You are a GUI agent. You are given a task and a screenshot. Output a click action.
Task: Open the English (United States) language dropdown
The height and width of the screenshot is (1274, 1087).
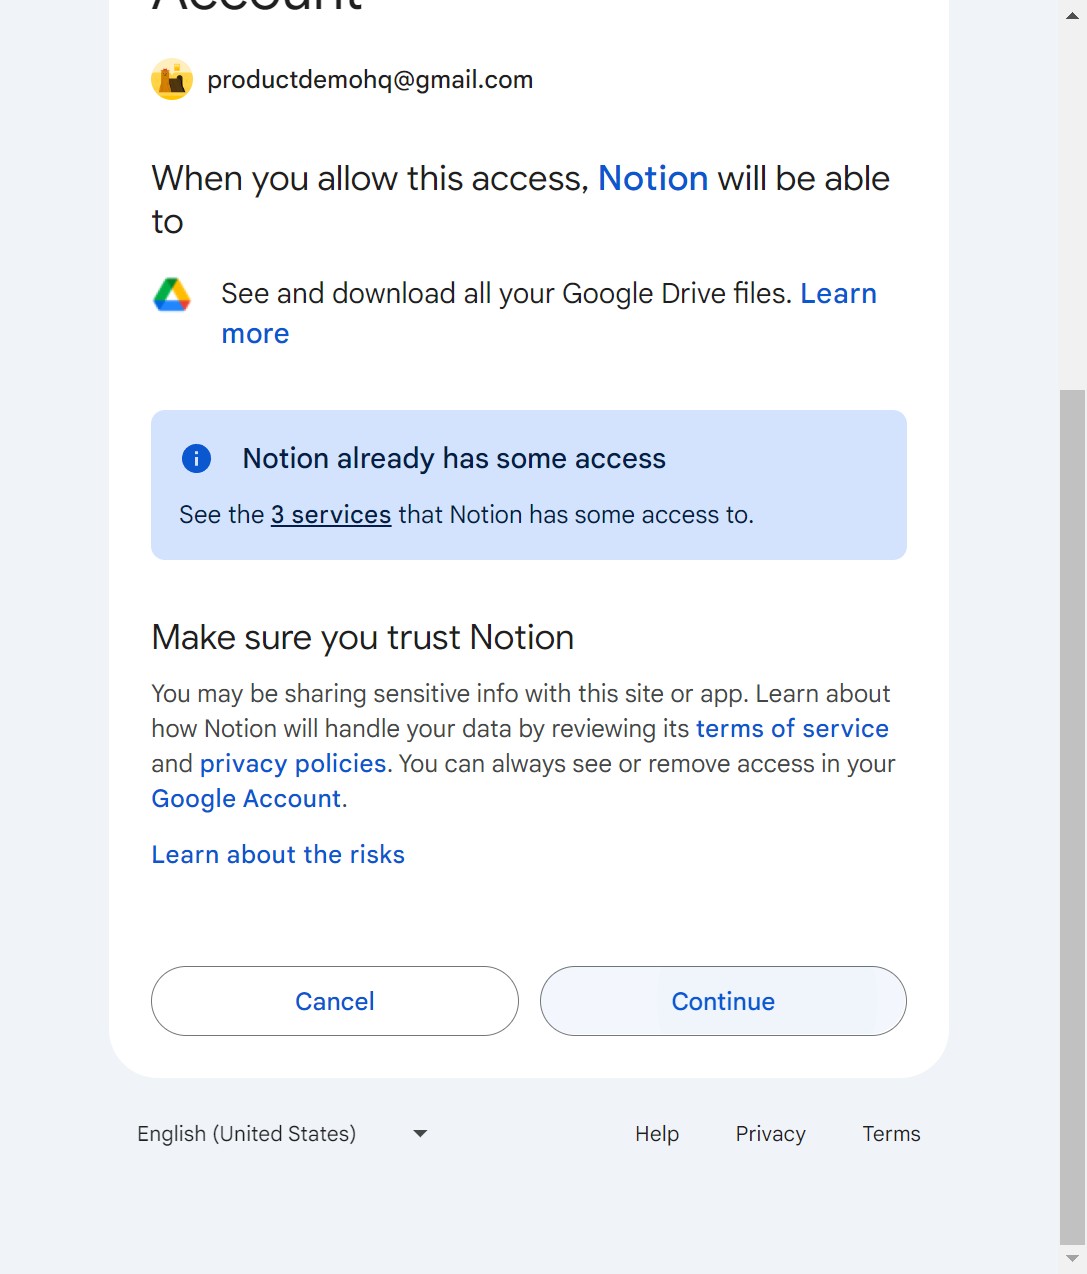tap(283, 1134)
